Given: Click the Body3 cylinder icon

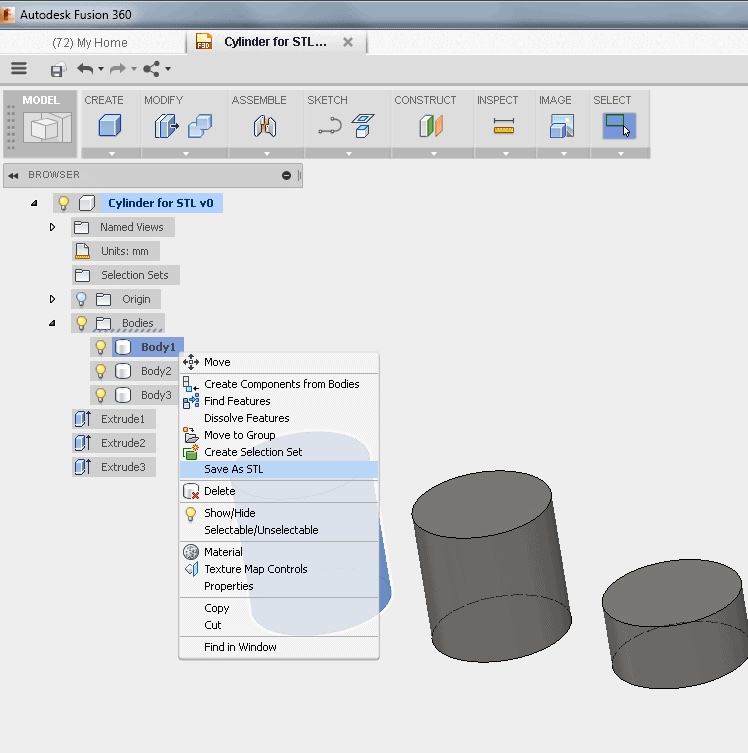Looking at the screenshot, I should coord(123,395).
